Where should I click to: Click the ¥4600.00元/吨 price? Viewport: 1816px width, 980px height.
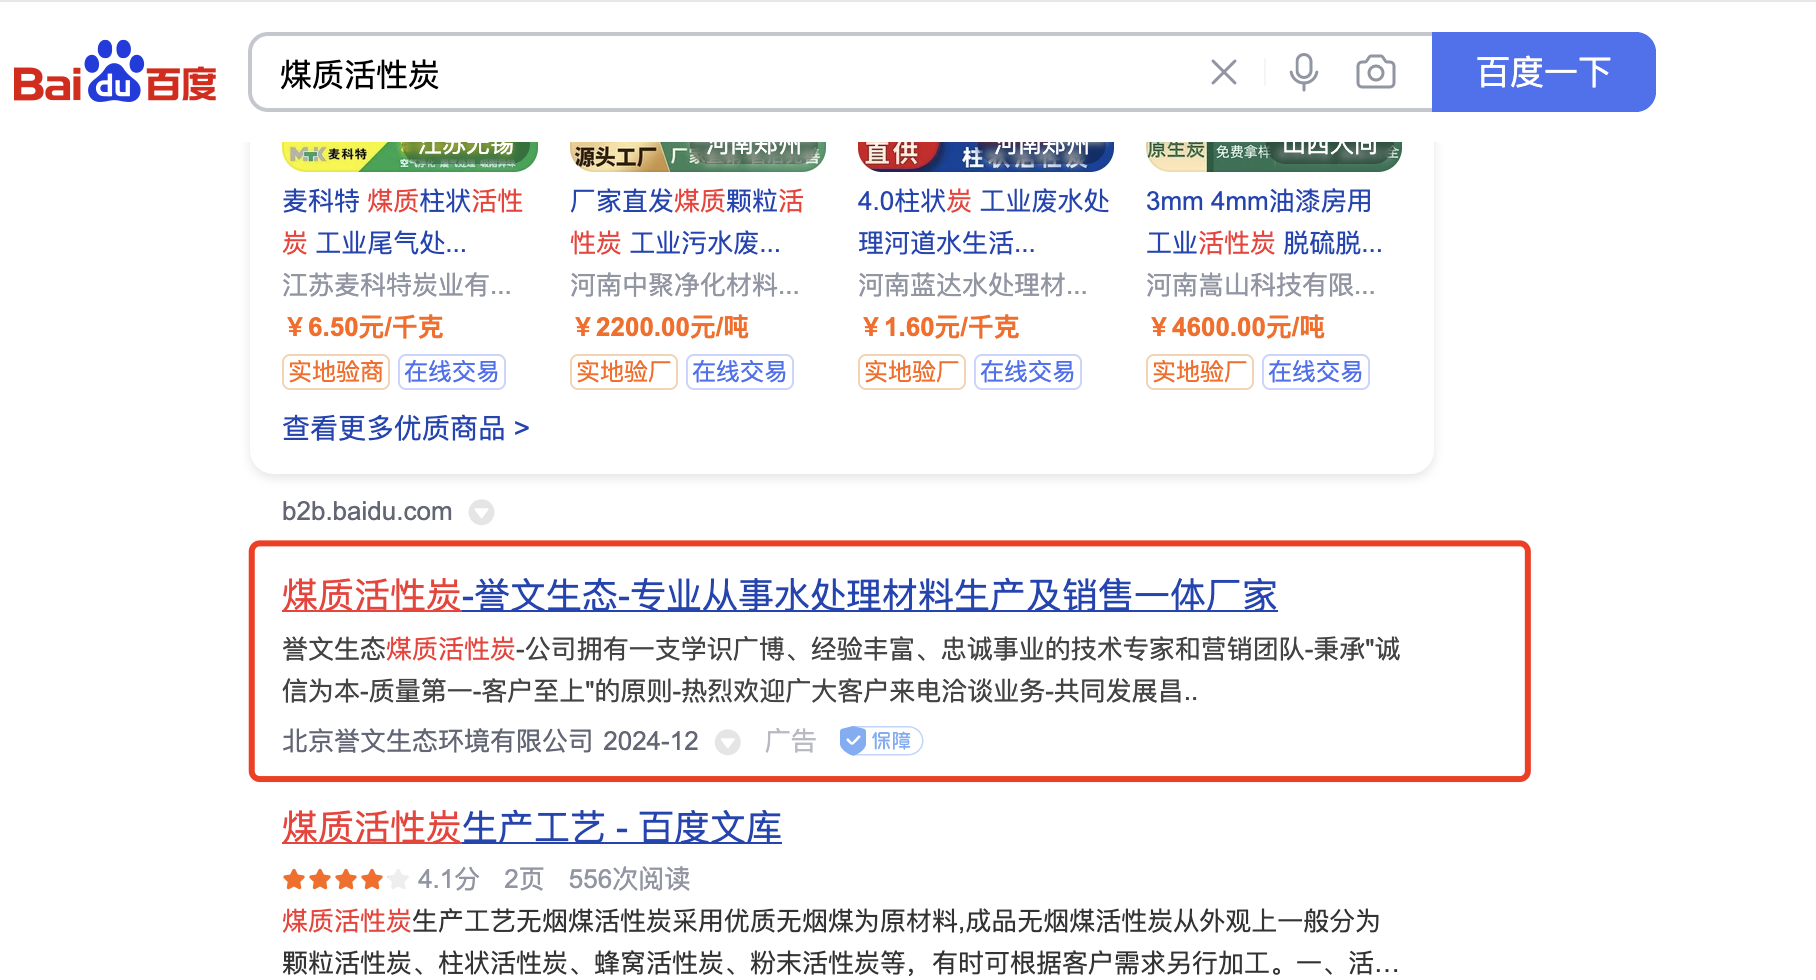click(x=1236, y=328)
